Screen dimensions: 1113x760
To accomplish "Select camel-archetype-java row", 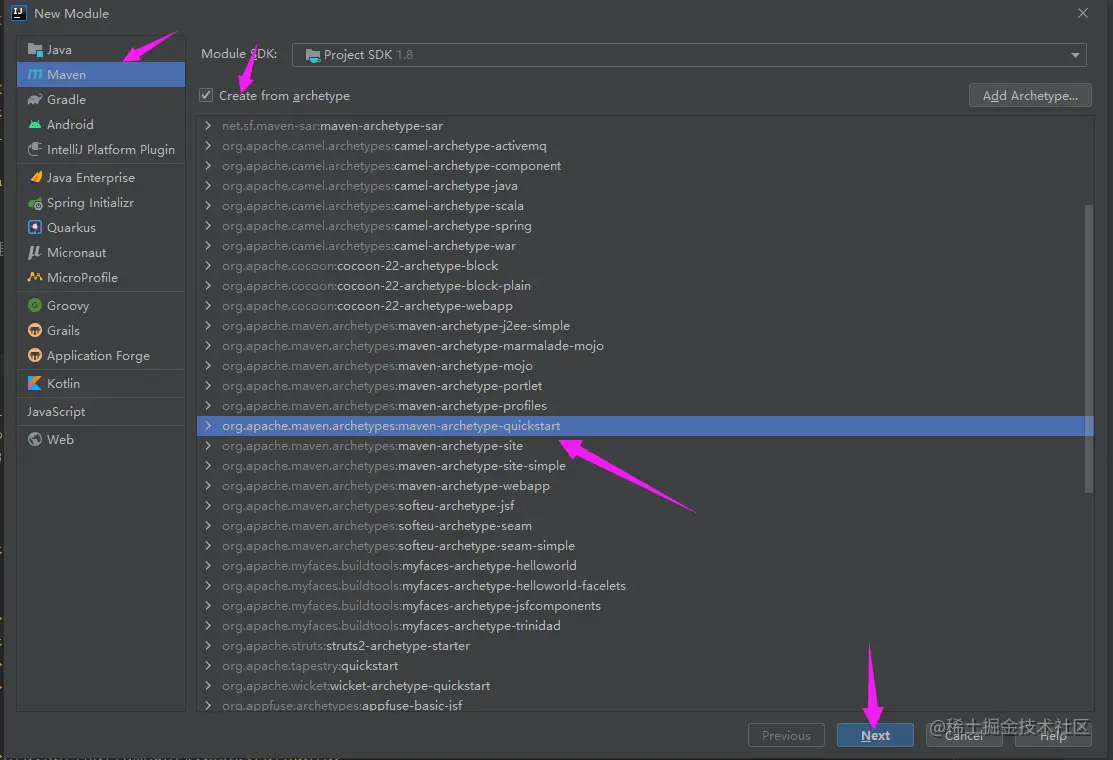I will [645, 186].
